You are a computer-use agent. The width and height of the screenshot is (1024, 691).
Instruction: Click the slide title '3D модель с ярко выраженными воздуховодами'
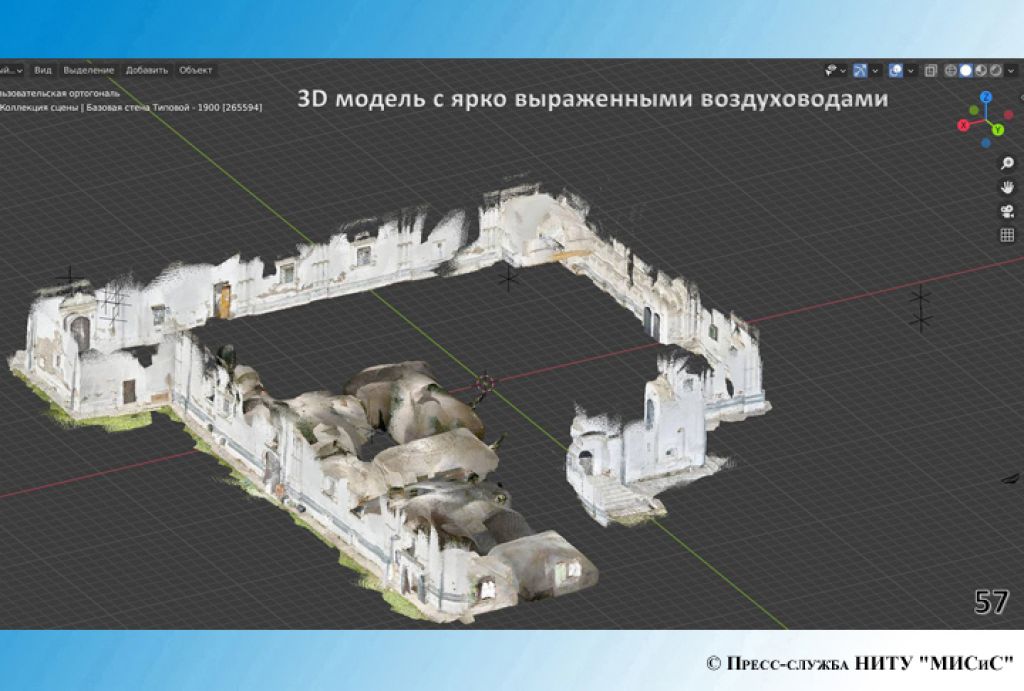coord(592,99)
